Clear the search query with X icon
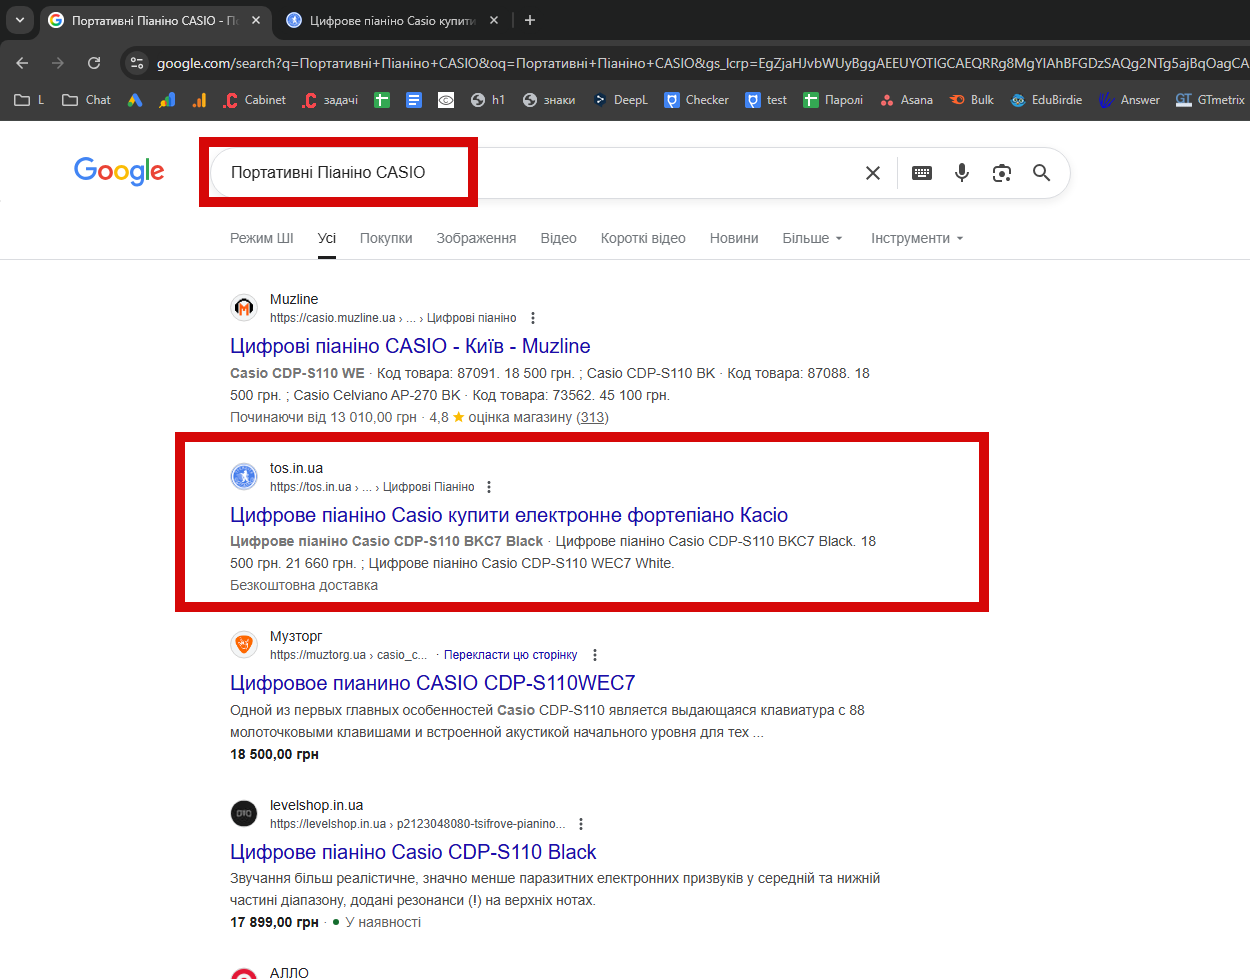This screenshot has height=979, width=1250. 873,173
